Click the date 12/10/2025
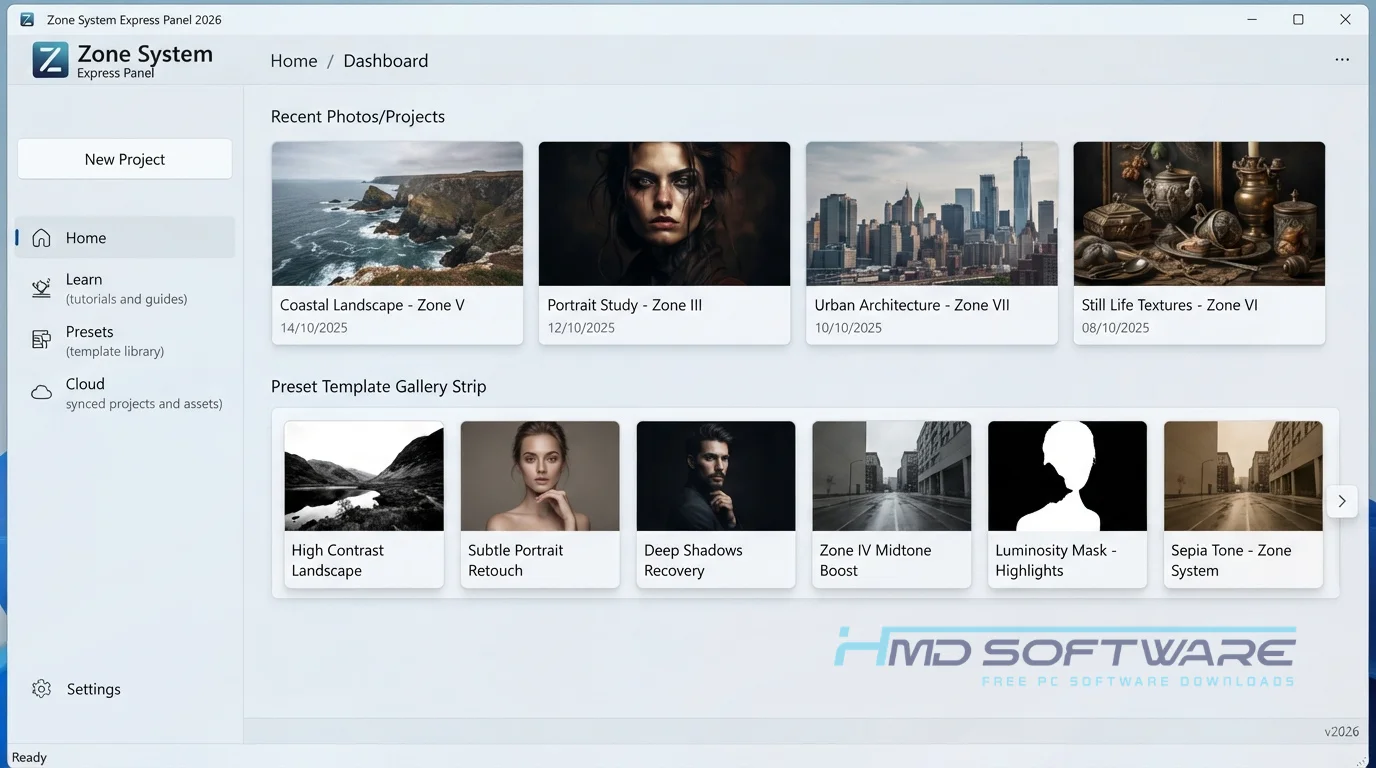This screenshot has width=1376, height=768. 581,328
